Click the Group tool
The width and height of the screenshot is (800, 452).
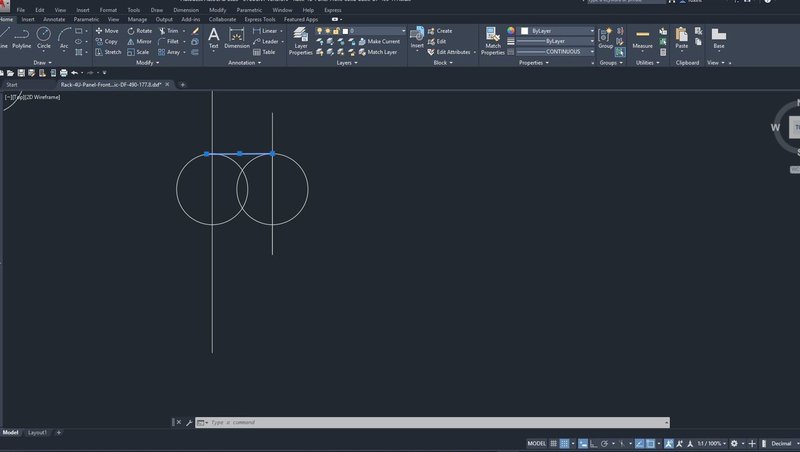point(605,38)
